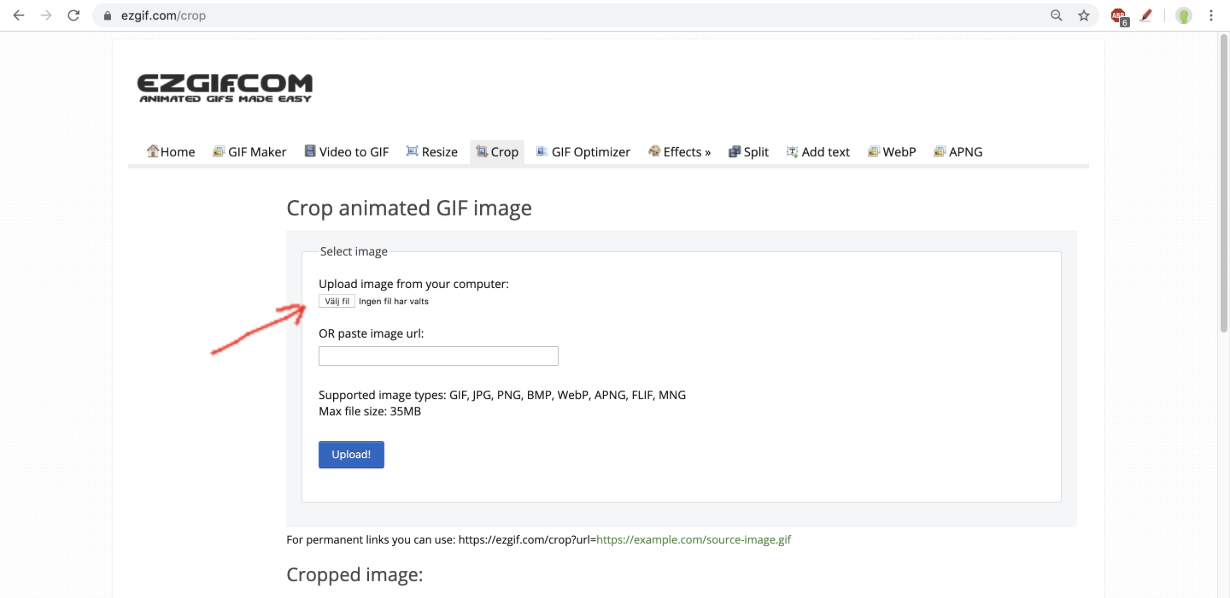Open the Video to GIF tool

coord(346,152)
